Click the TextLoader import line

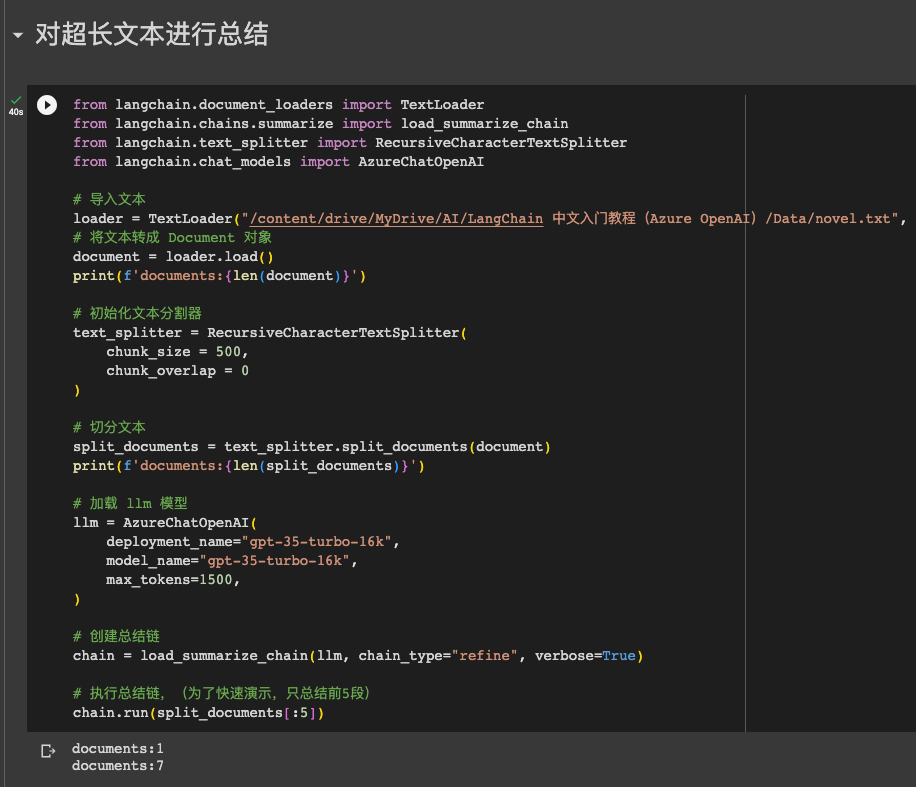(x=279, y=105)
